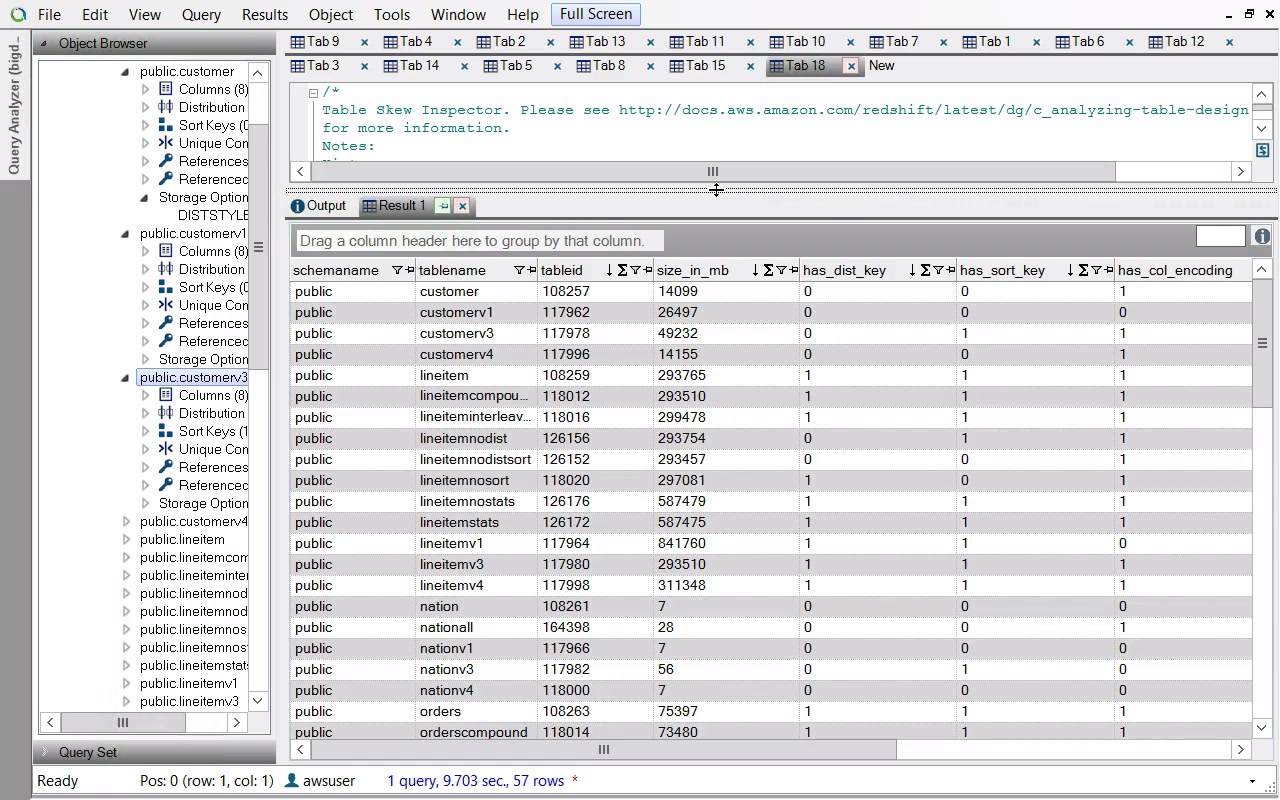Open the Query menu
The width and height of the screenshot is (1280, 800).
click(x=201, y=15)
